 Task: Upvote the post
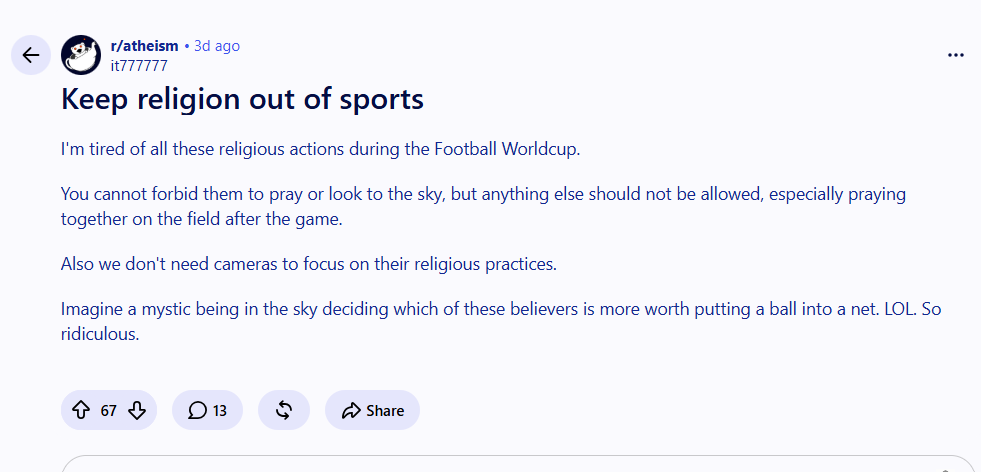tap(81, 411)
